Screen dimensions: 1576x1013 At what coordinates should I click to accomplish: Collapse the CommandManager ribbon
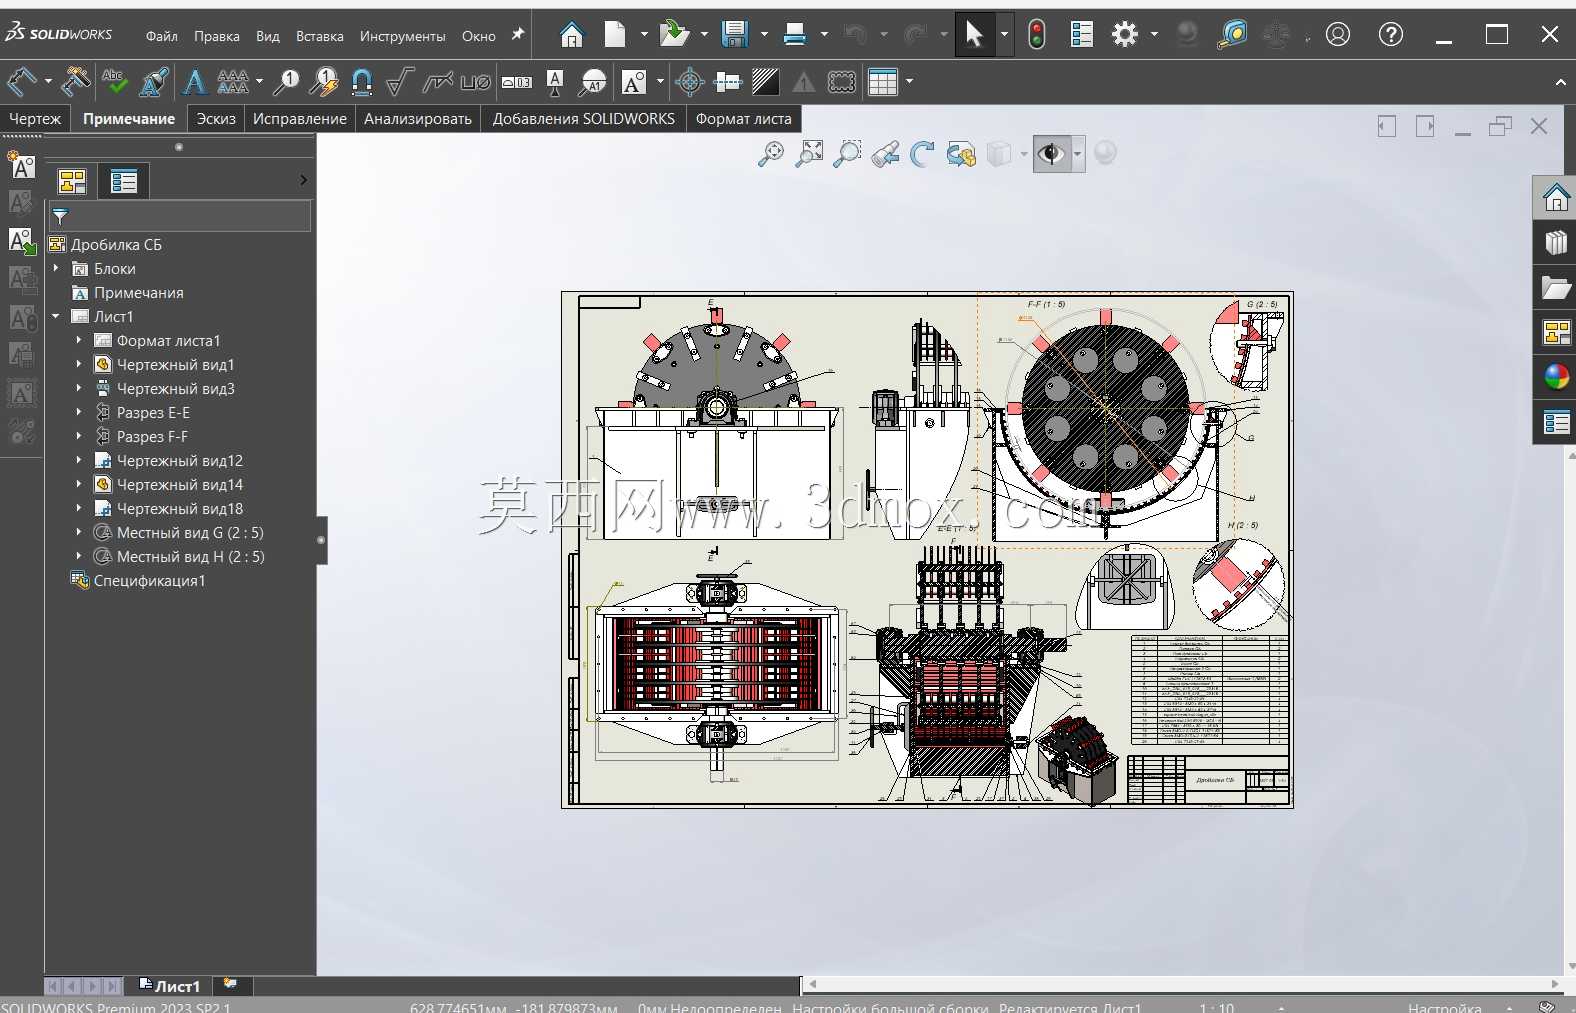click(x=1560, y=82)
